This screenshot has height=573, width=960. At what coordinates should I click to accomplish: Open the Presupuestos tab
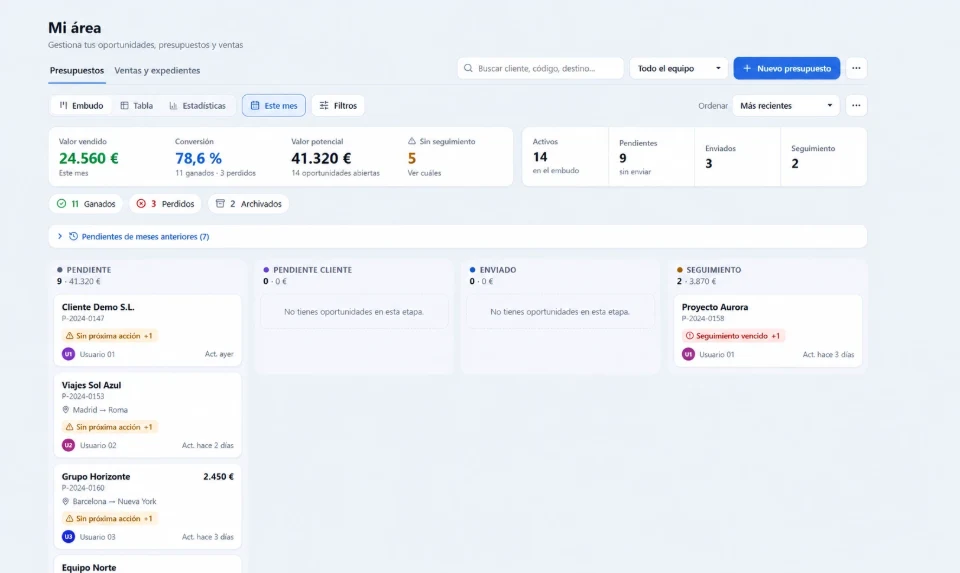click(x=77, y=70)
